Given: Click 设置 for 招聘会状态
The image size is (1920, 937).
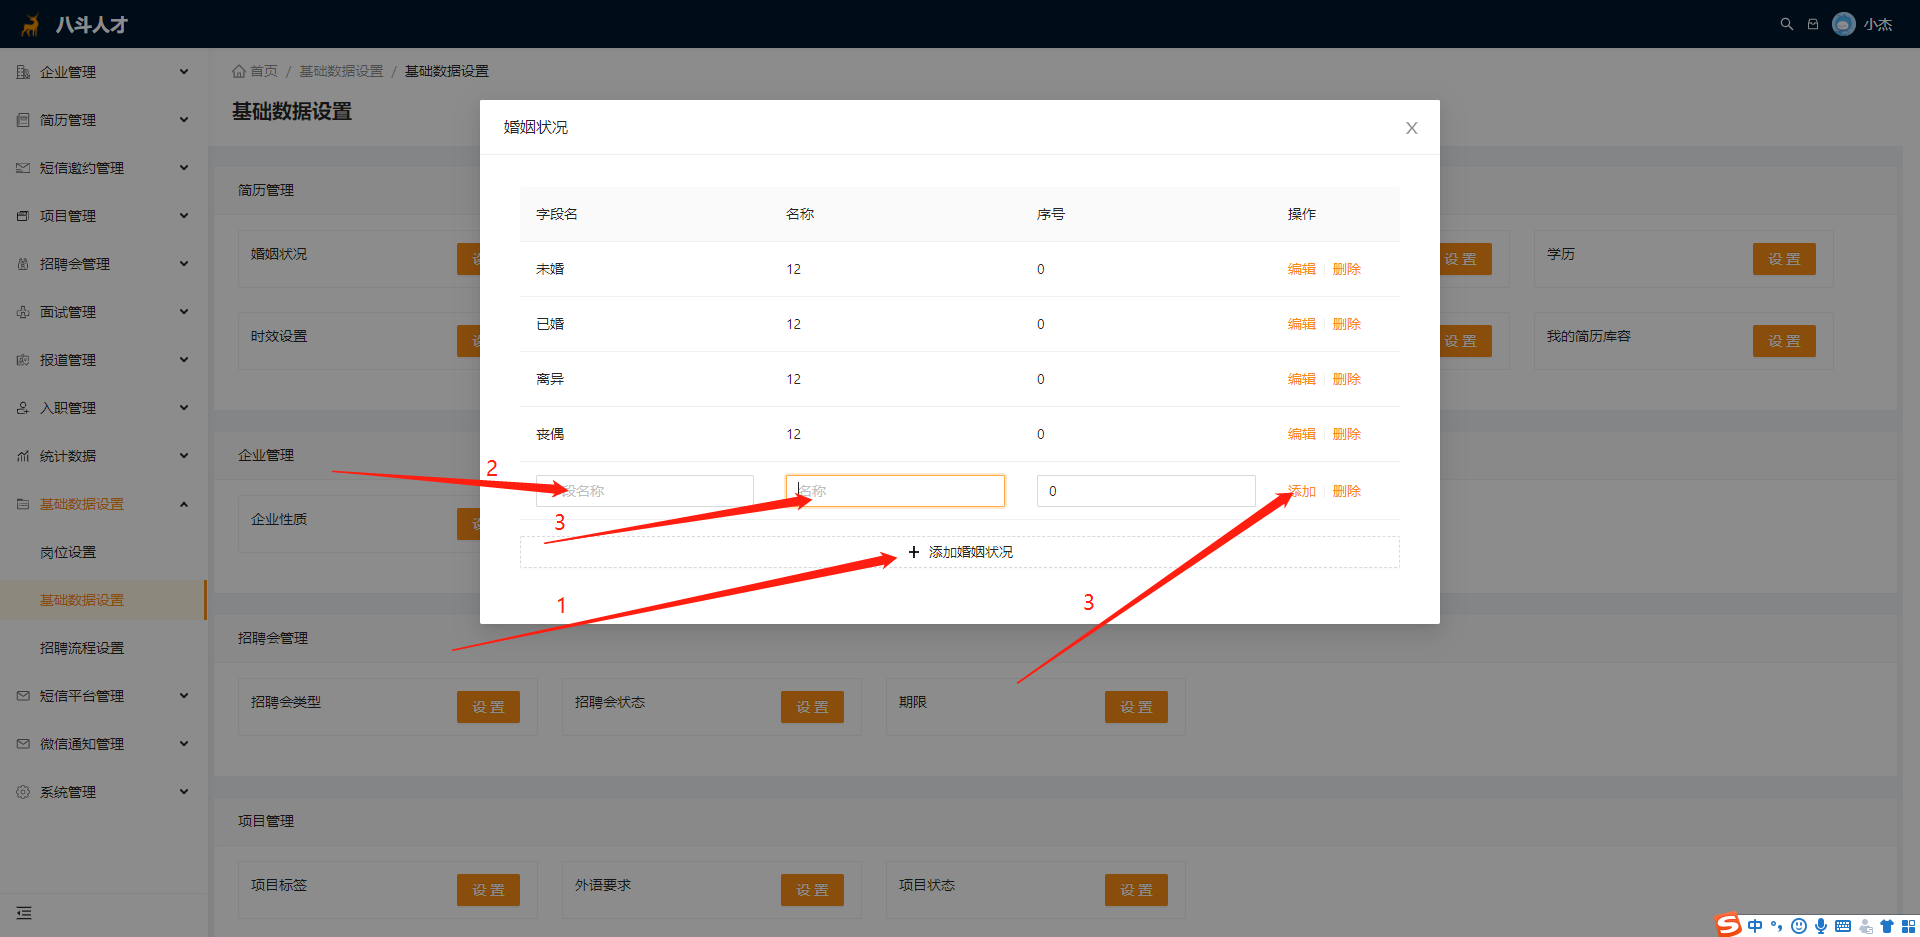Looking at the screenshot, I should (812, 707).
